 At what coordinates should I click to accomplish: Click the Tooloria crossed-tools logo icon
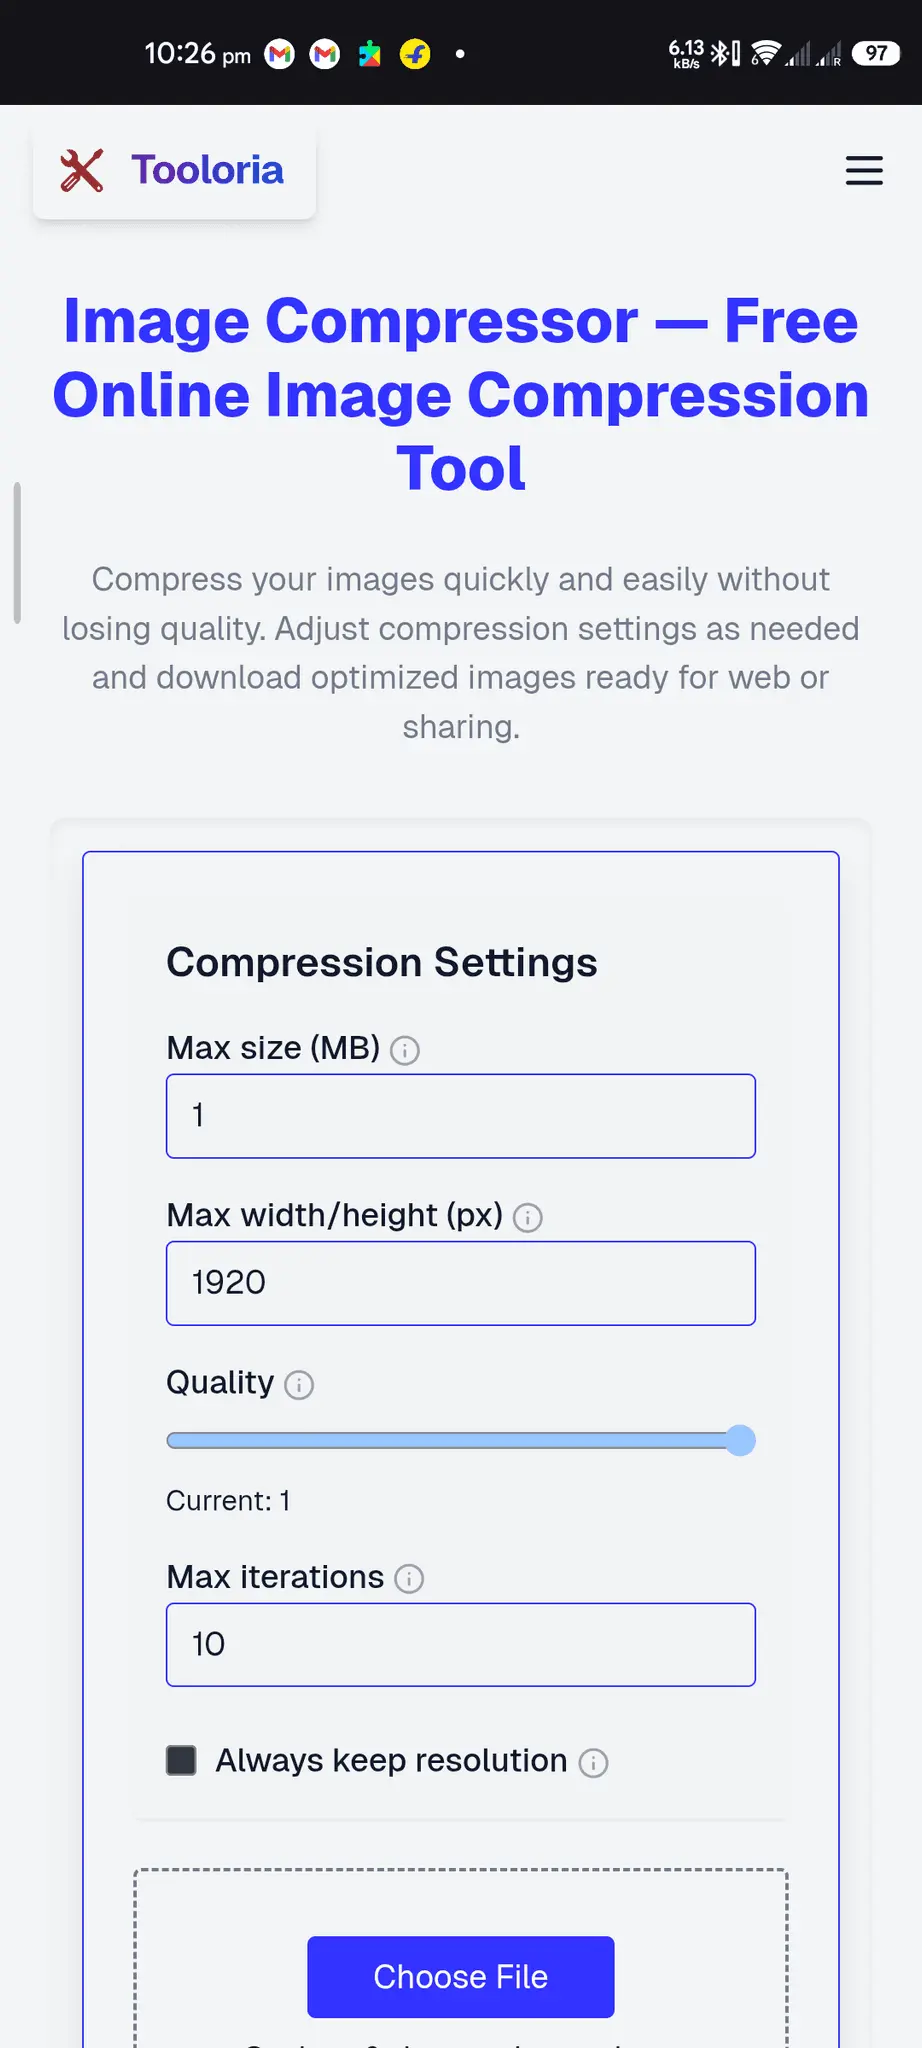point(82,170)
